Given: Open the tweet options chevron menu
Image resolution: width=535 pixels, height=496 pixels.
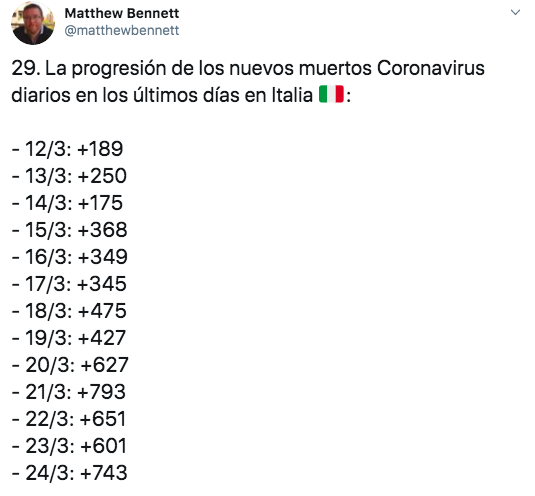Looking at the screenshot, I should coord(515,13).
